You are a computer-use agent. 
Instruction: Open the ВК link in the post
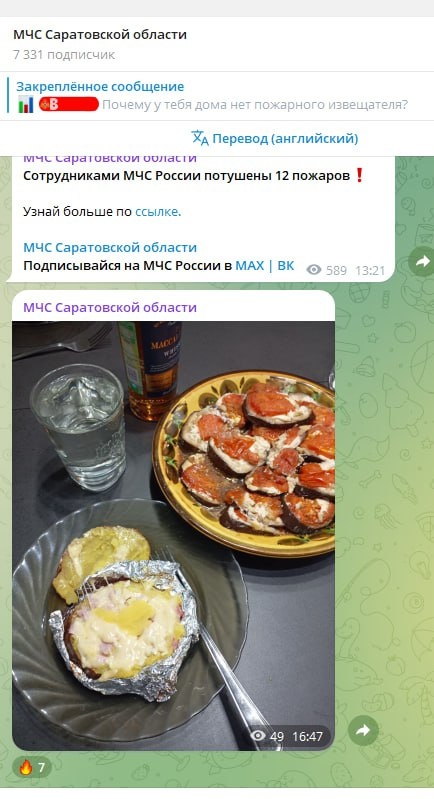click(286, 265)
